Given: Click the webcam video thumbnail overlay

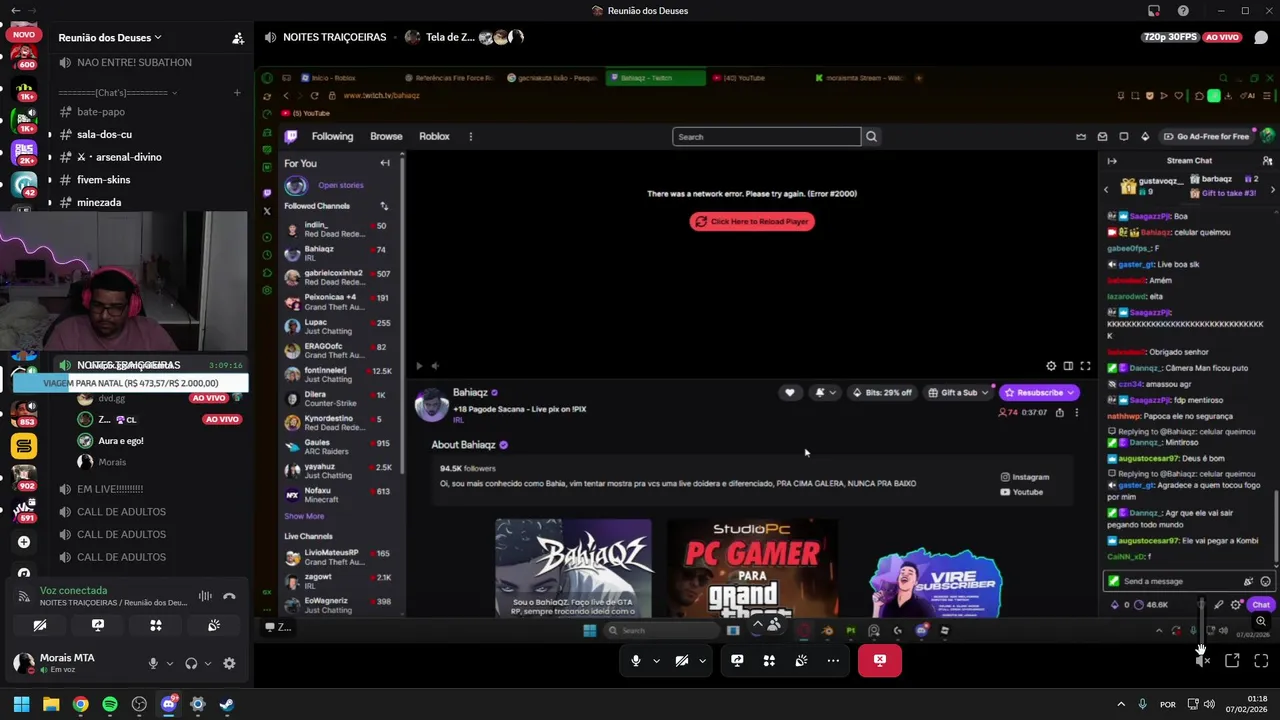Looking at the screenshot, I should (x=124, y=280).
